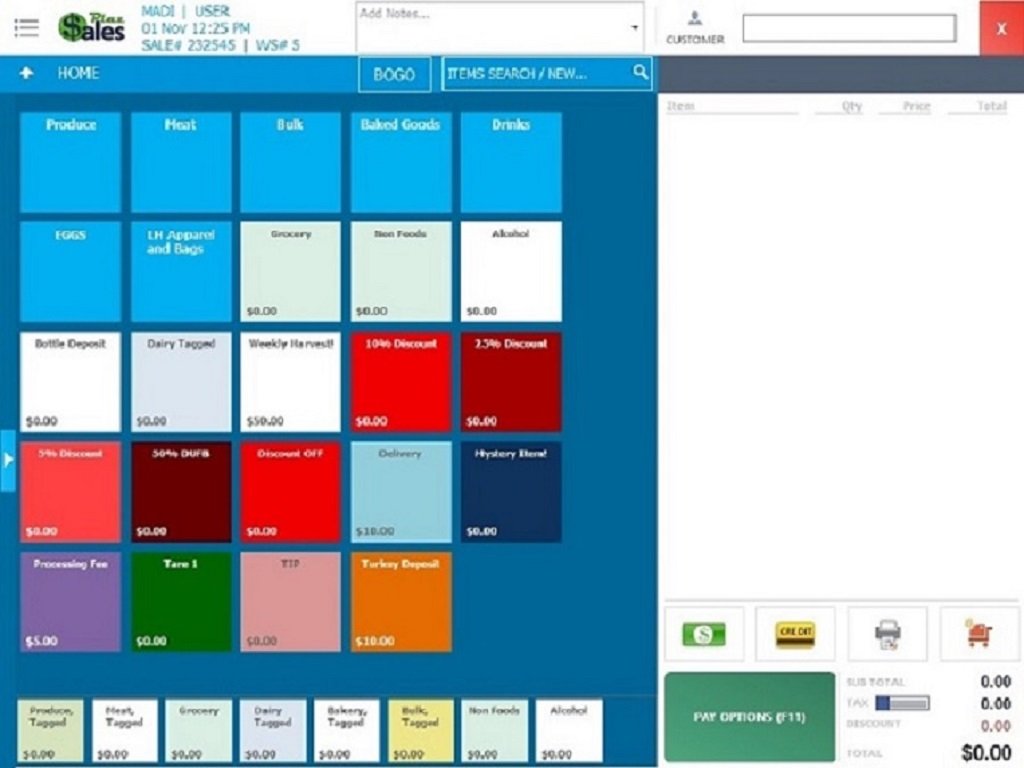The width and height of the screenshot is (1024, 768).
Task: Select Dairy Tagged in bottom quick bar
Action: [272, 730]
